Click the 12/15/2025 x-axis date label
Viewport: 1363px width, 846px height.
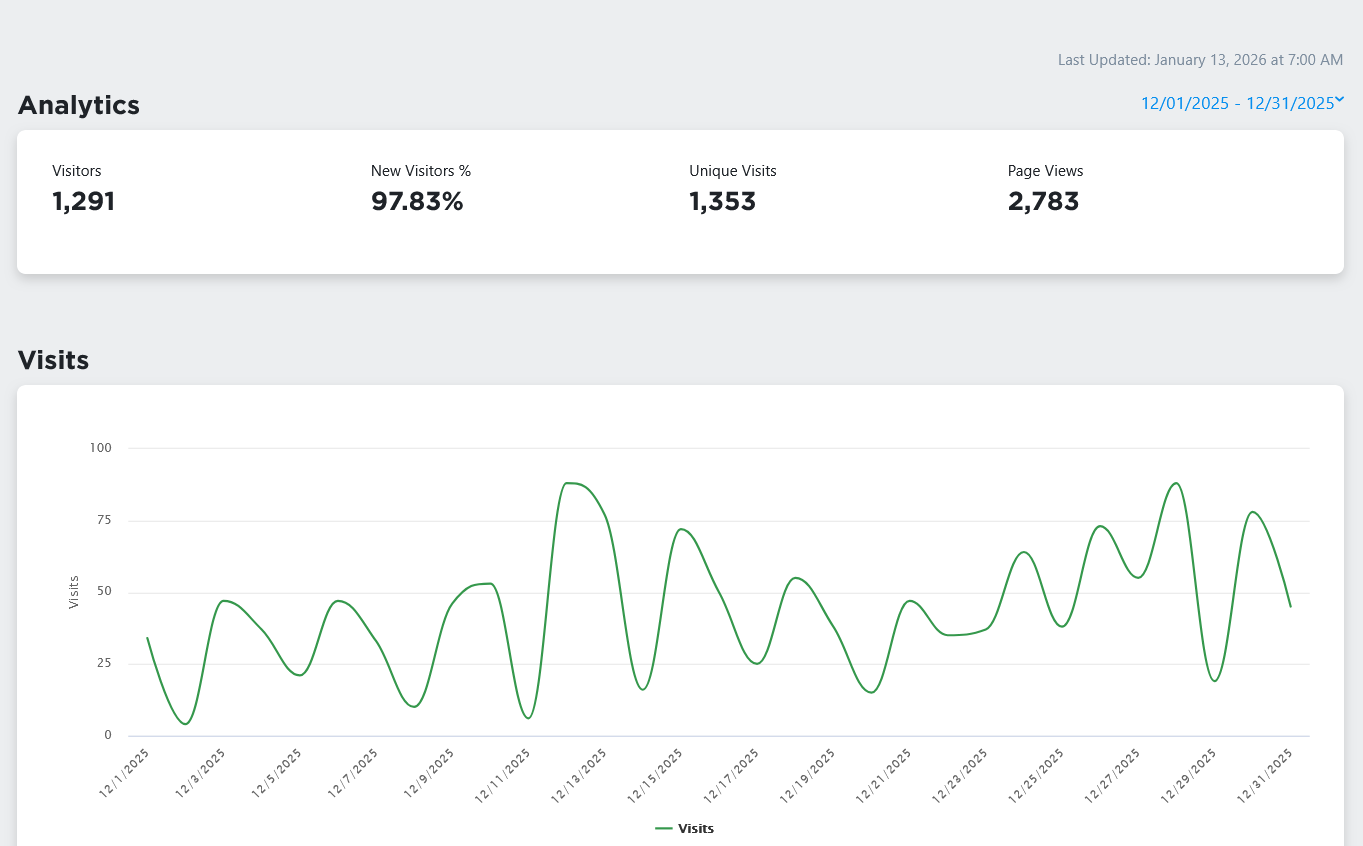pyautogui.click(x=656, y=775)
